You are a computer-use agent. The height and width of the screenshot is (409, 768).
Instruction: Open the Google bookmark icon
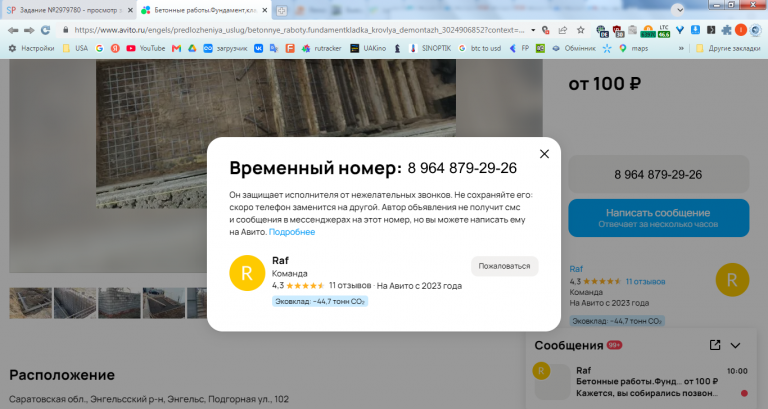coord(99,48)
